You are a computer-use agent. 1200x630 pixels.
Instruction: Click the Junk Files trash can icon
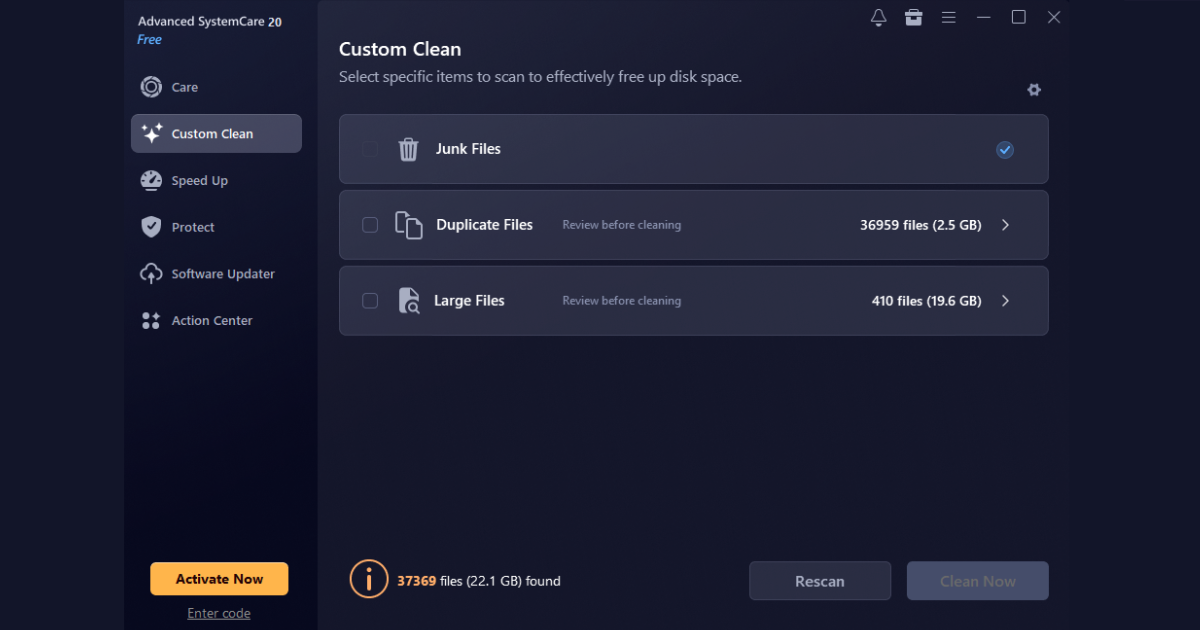click(408, 149)
